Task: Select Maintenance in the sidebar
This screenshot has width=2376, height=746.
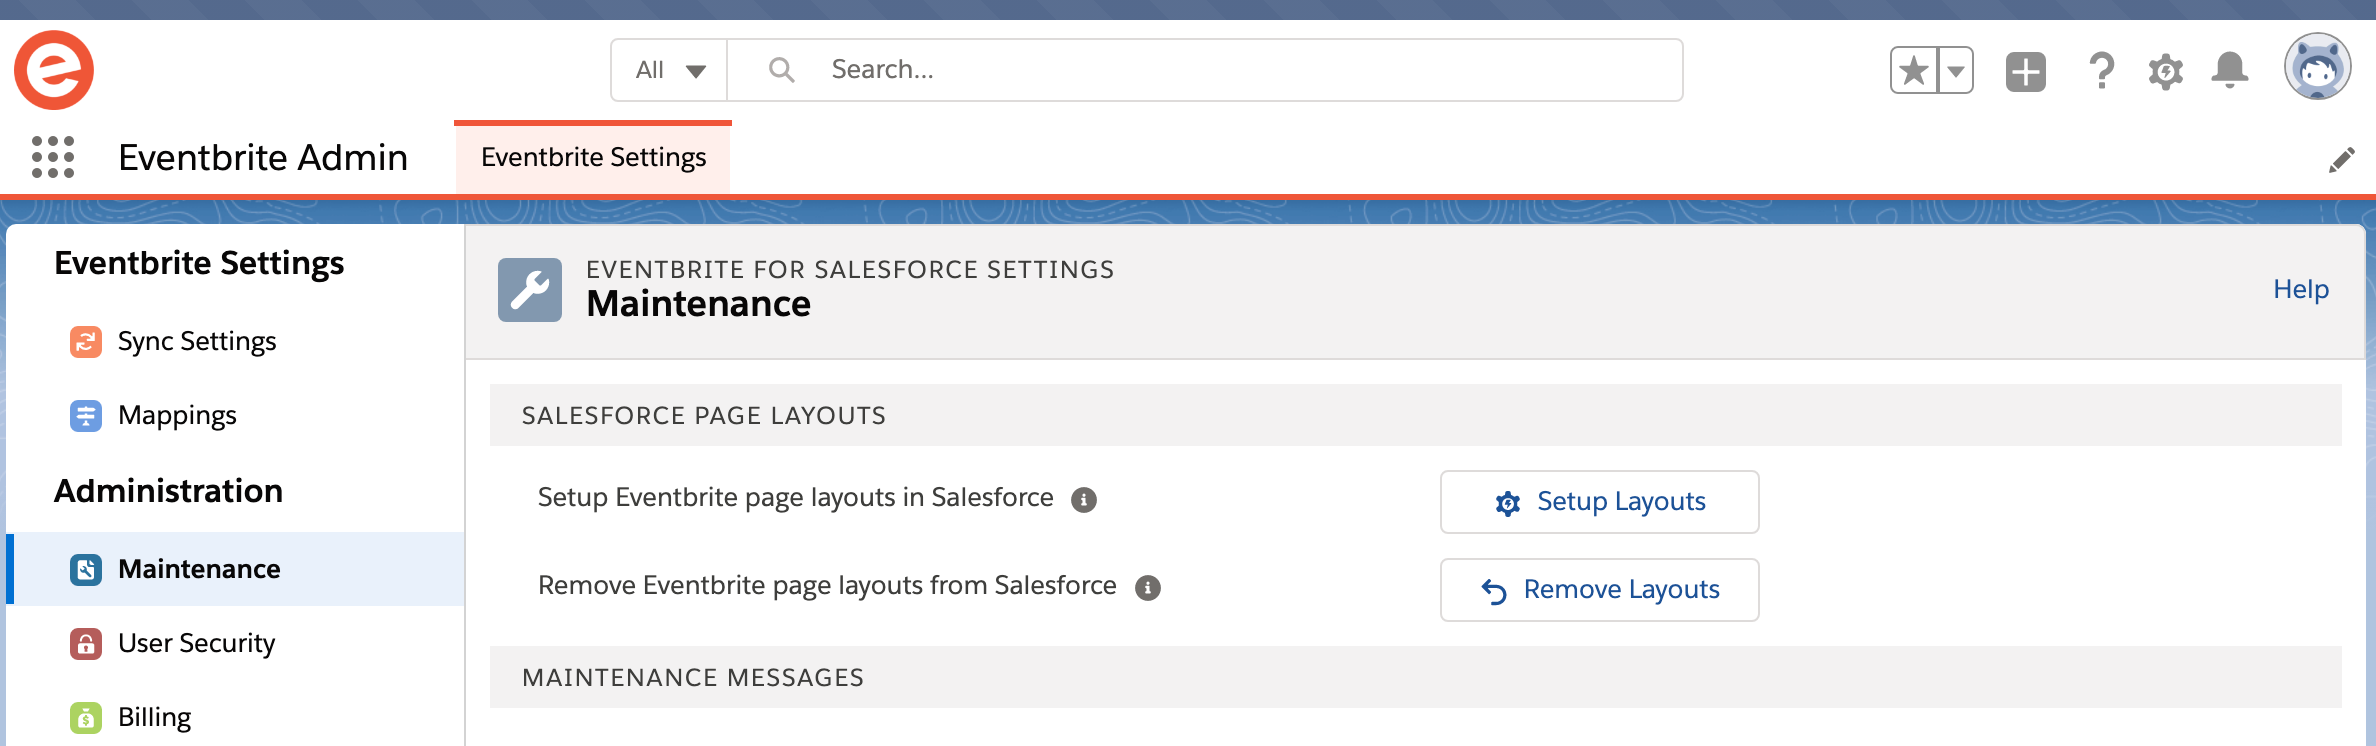Action: [236, 569]
